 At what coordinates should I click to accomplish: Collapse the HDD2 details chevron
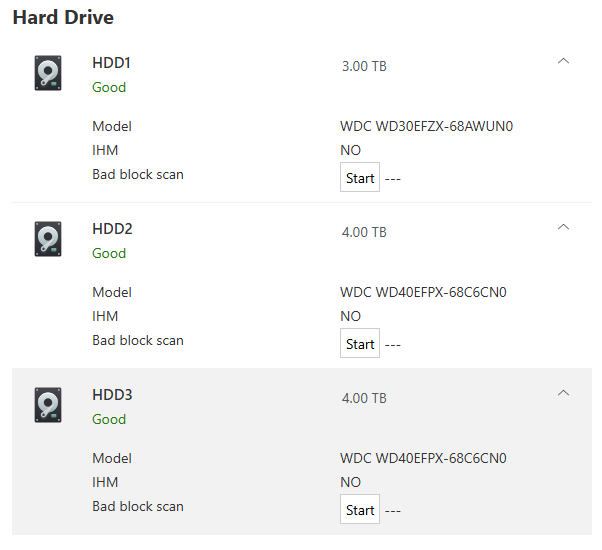(563, 228)
